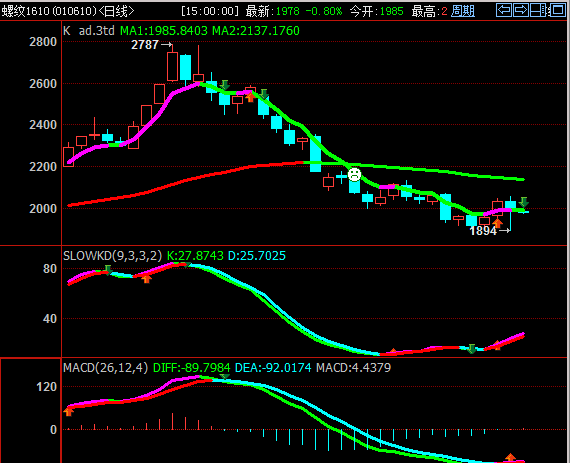The height and width of the screenshot is (463, 570).
Task: Click the 螺纹1610 (010610) contract title
Action: (49, 11)
